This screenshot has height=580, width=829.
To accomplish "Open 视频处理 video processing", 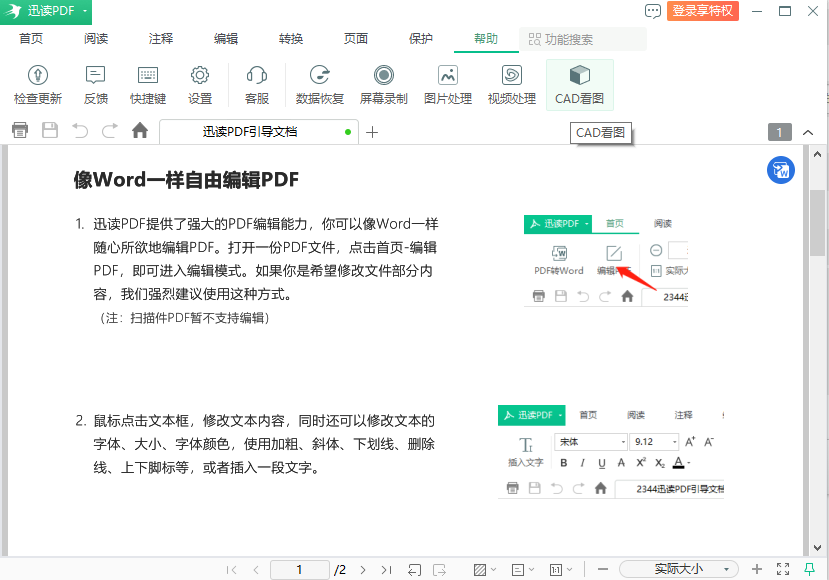I will (512, 85).
